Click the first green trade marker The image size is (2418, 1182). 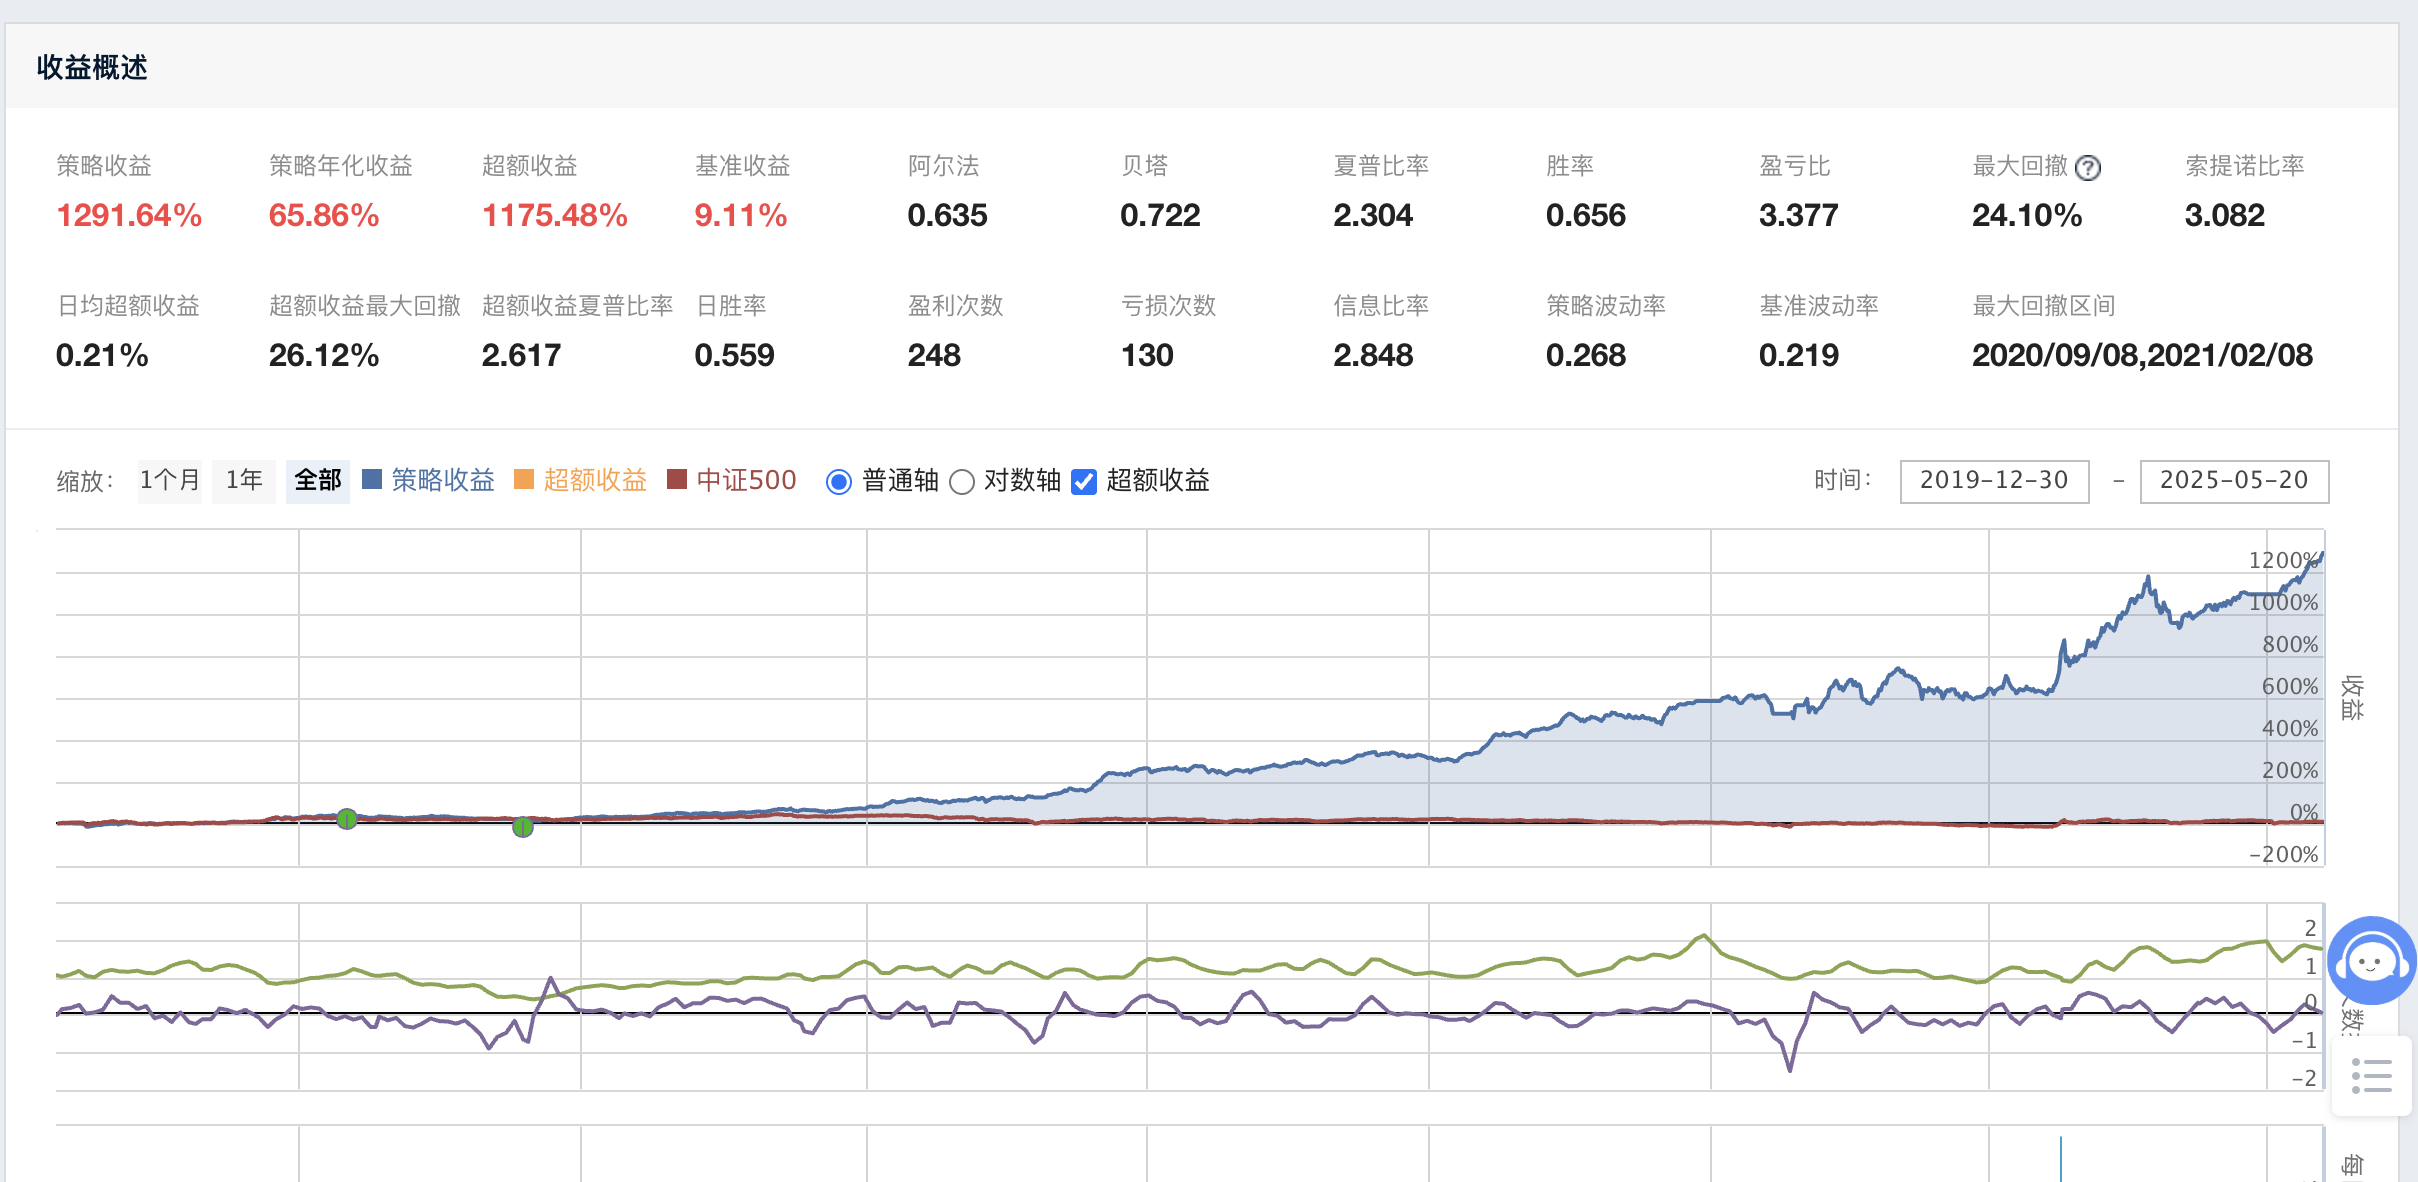(347, 819)
